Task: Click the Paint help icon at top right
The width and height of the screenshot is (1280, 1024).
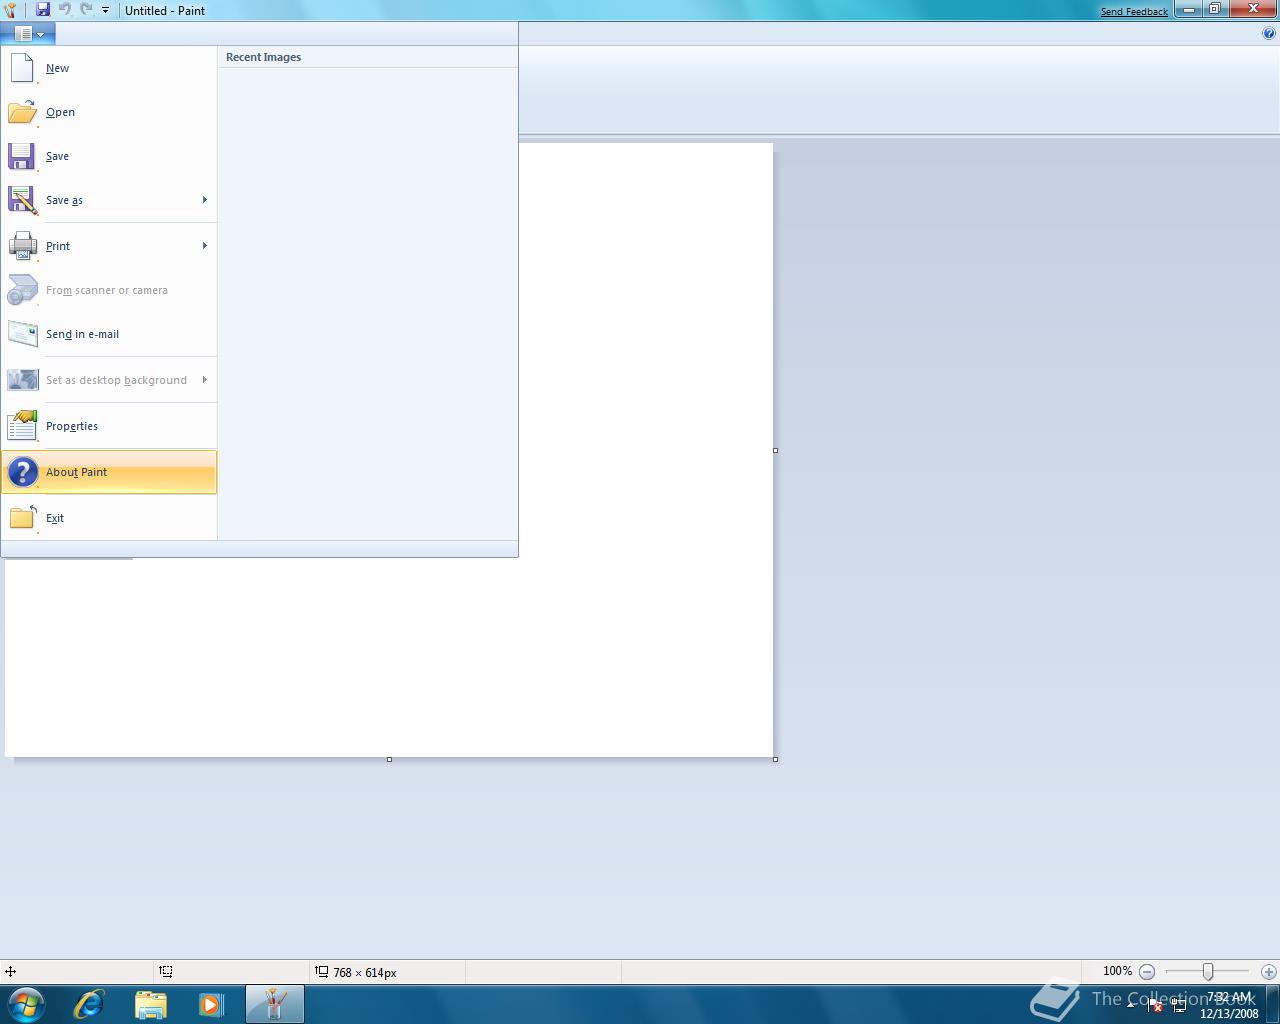Action: (x=1270, y=33)
